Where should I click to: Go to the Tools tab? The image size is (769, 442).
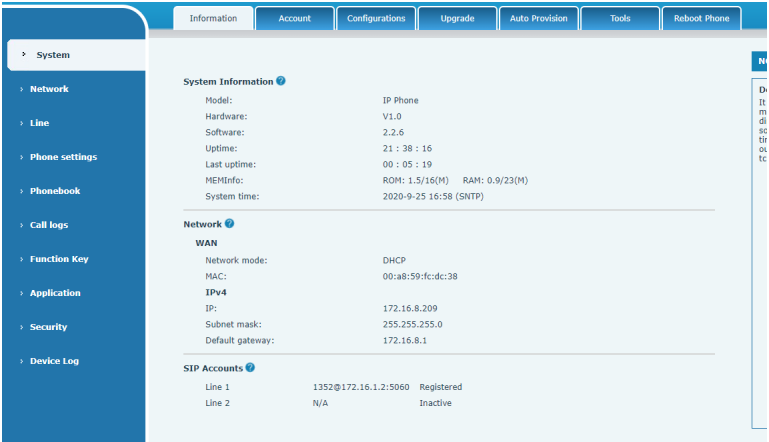[x=620, y=19]
